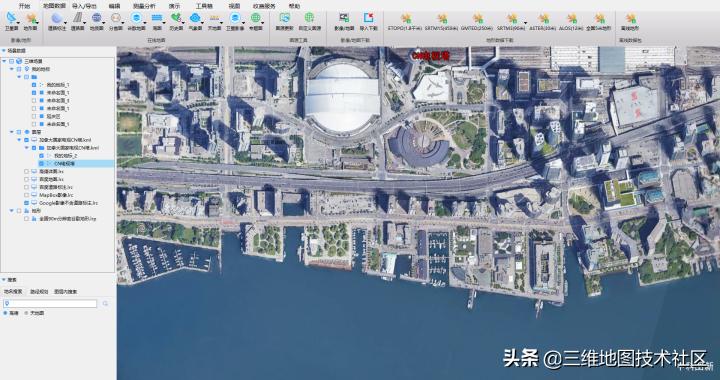The image size is (720, 380).
Task: Switch to the 地图数据 ribbon tab
Action: [54, 6]
